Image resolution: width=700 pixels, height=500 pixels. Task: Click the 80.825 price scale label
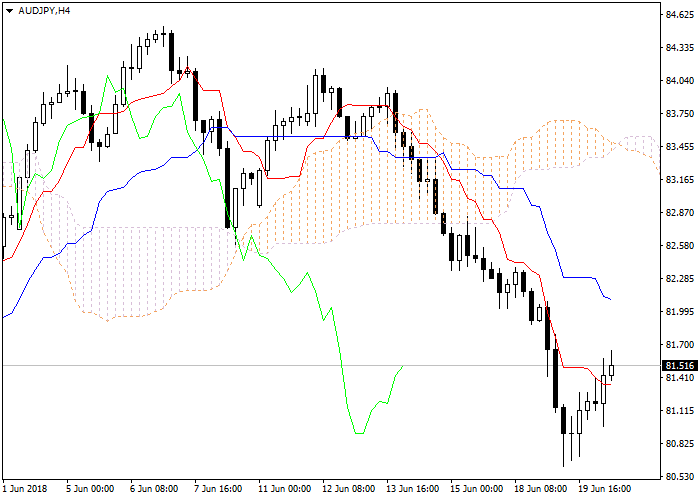tap(680, 444)
